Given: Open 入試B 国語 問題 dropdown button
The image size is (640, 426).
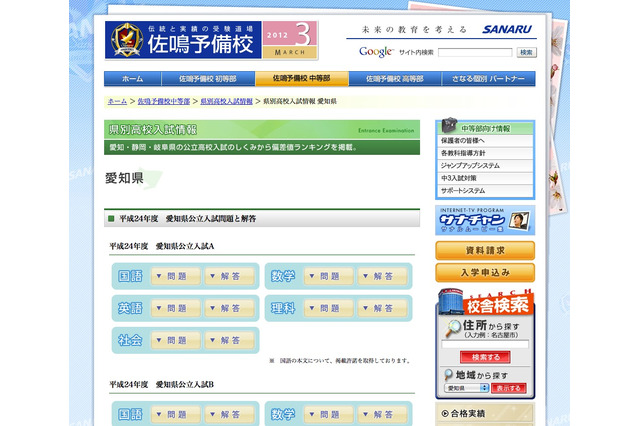Looking at the screenshot, I should tap(176, 415).
